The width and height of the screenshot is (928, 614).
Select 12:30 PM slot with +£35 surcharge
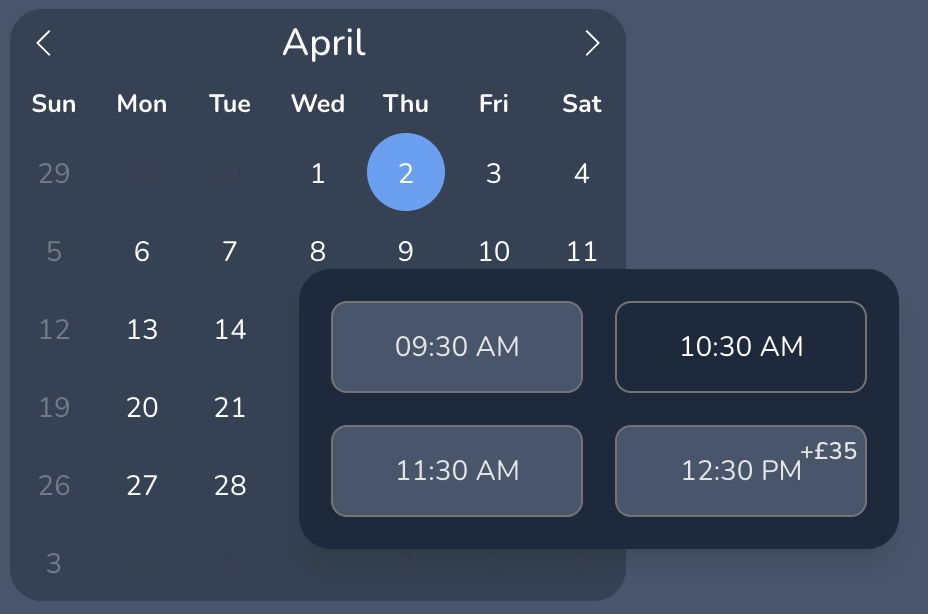click(x=741, y=471)
